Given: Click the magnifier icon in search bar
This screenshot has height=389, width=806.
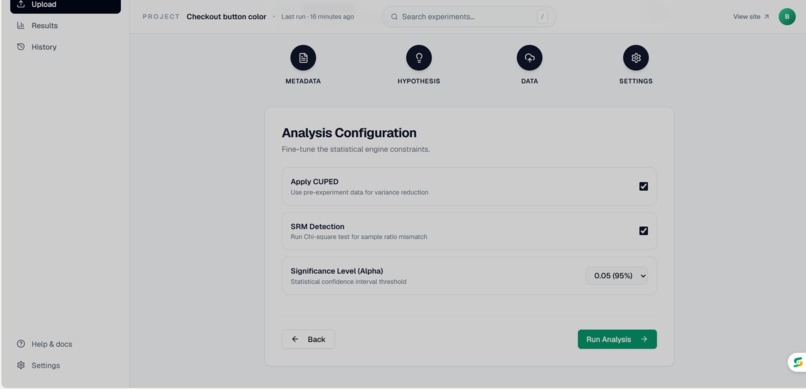Looking at the screenshot, I should coord(394,16).
